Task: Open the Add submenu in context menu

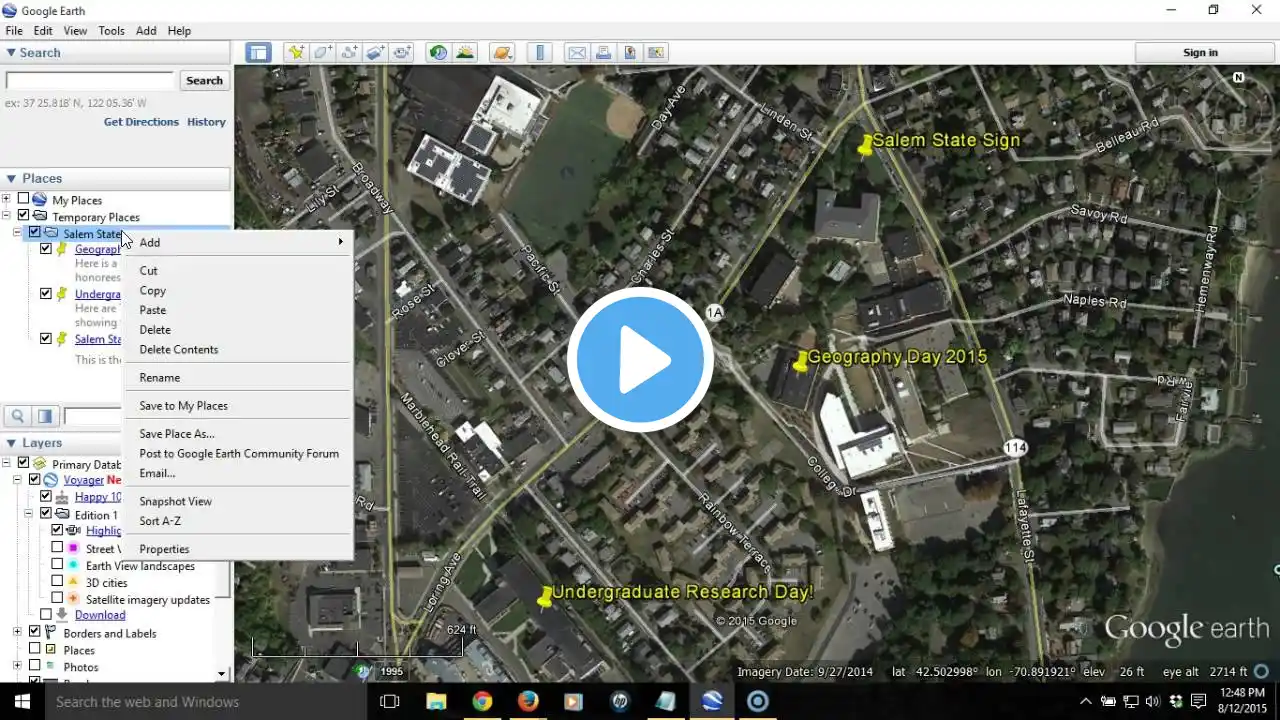Action: click(239, 242)
